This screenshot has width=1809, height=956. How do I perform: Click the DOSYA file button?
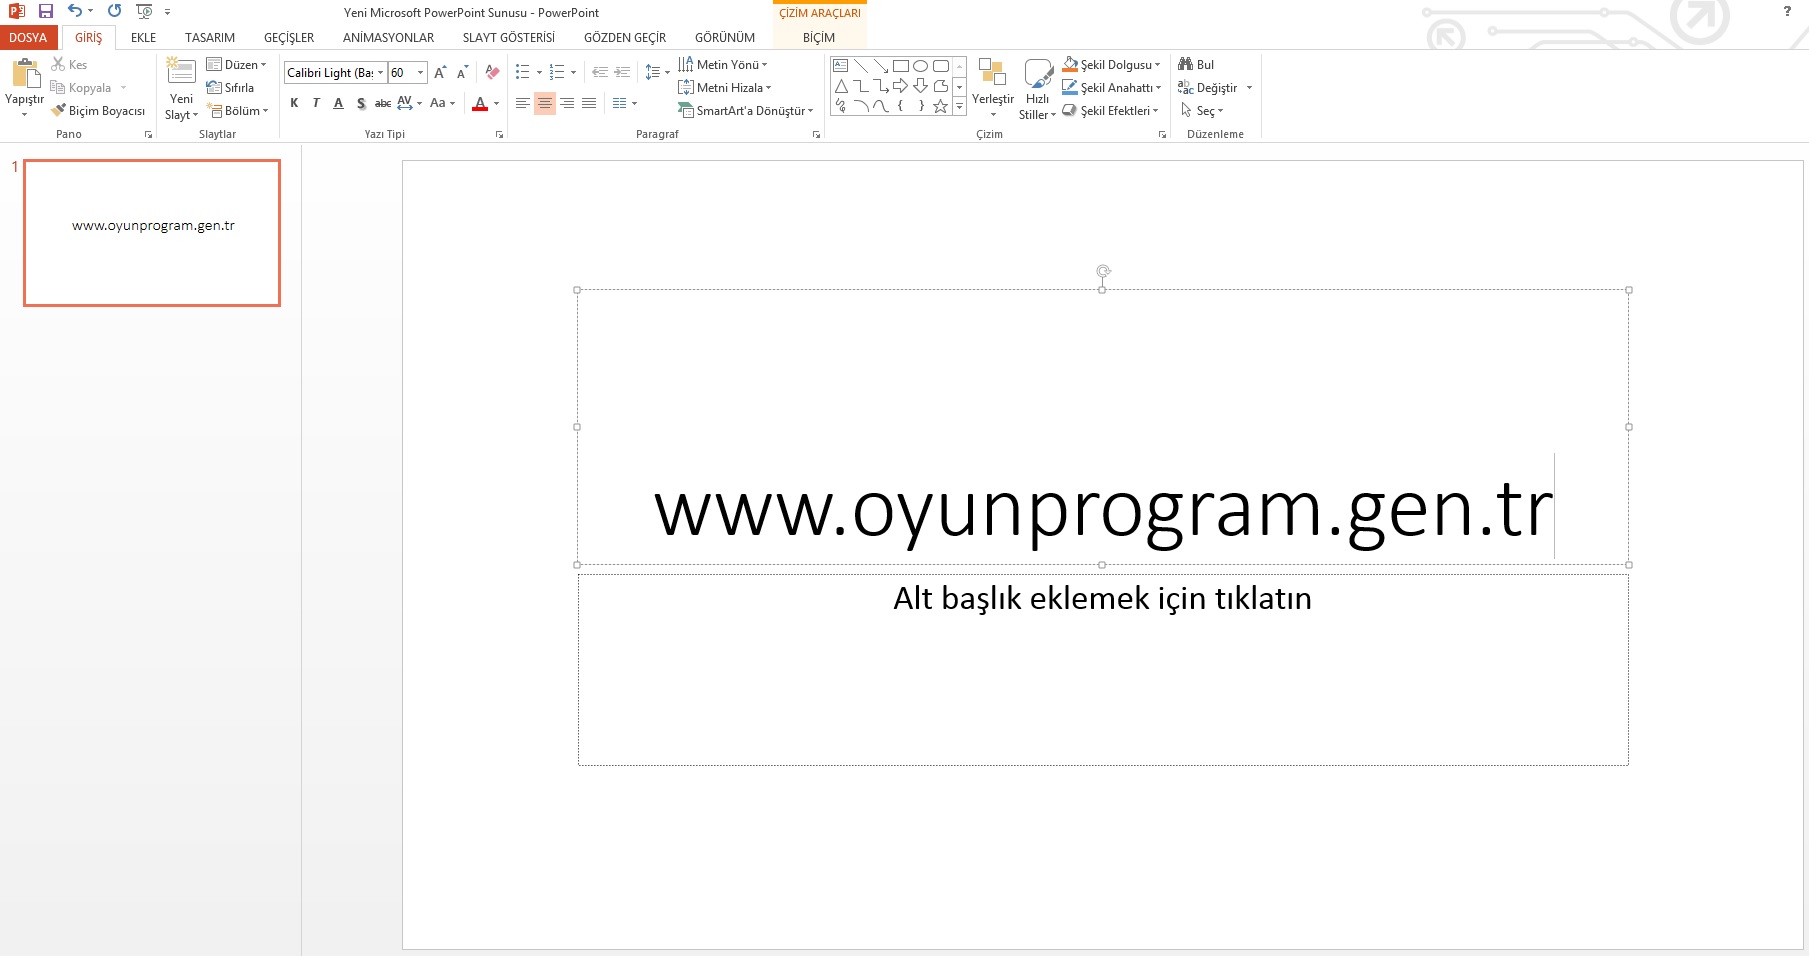coord(28,38)
